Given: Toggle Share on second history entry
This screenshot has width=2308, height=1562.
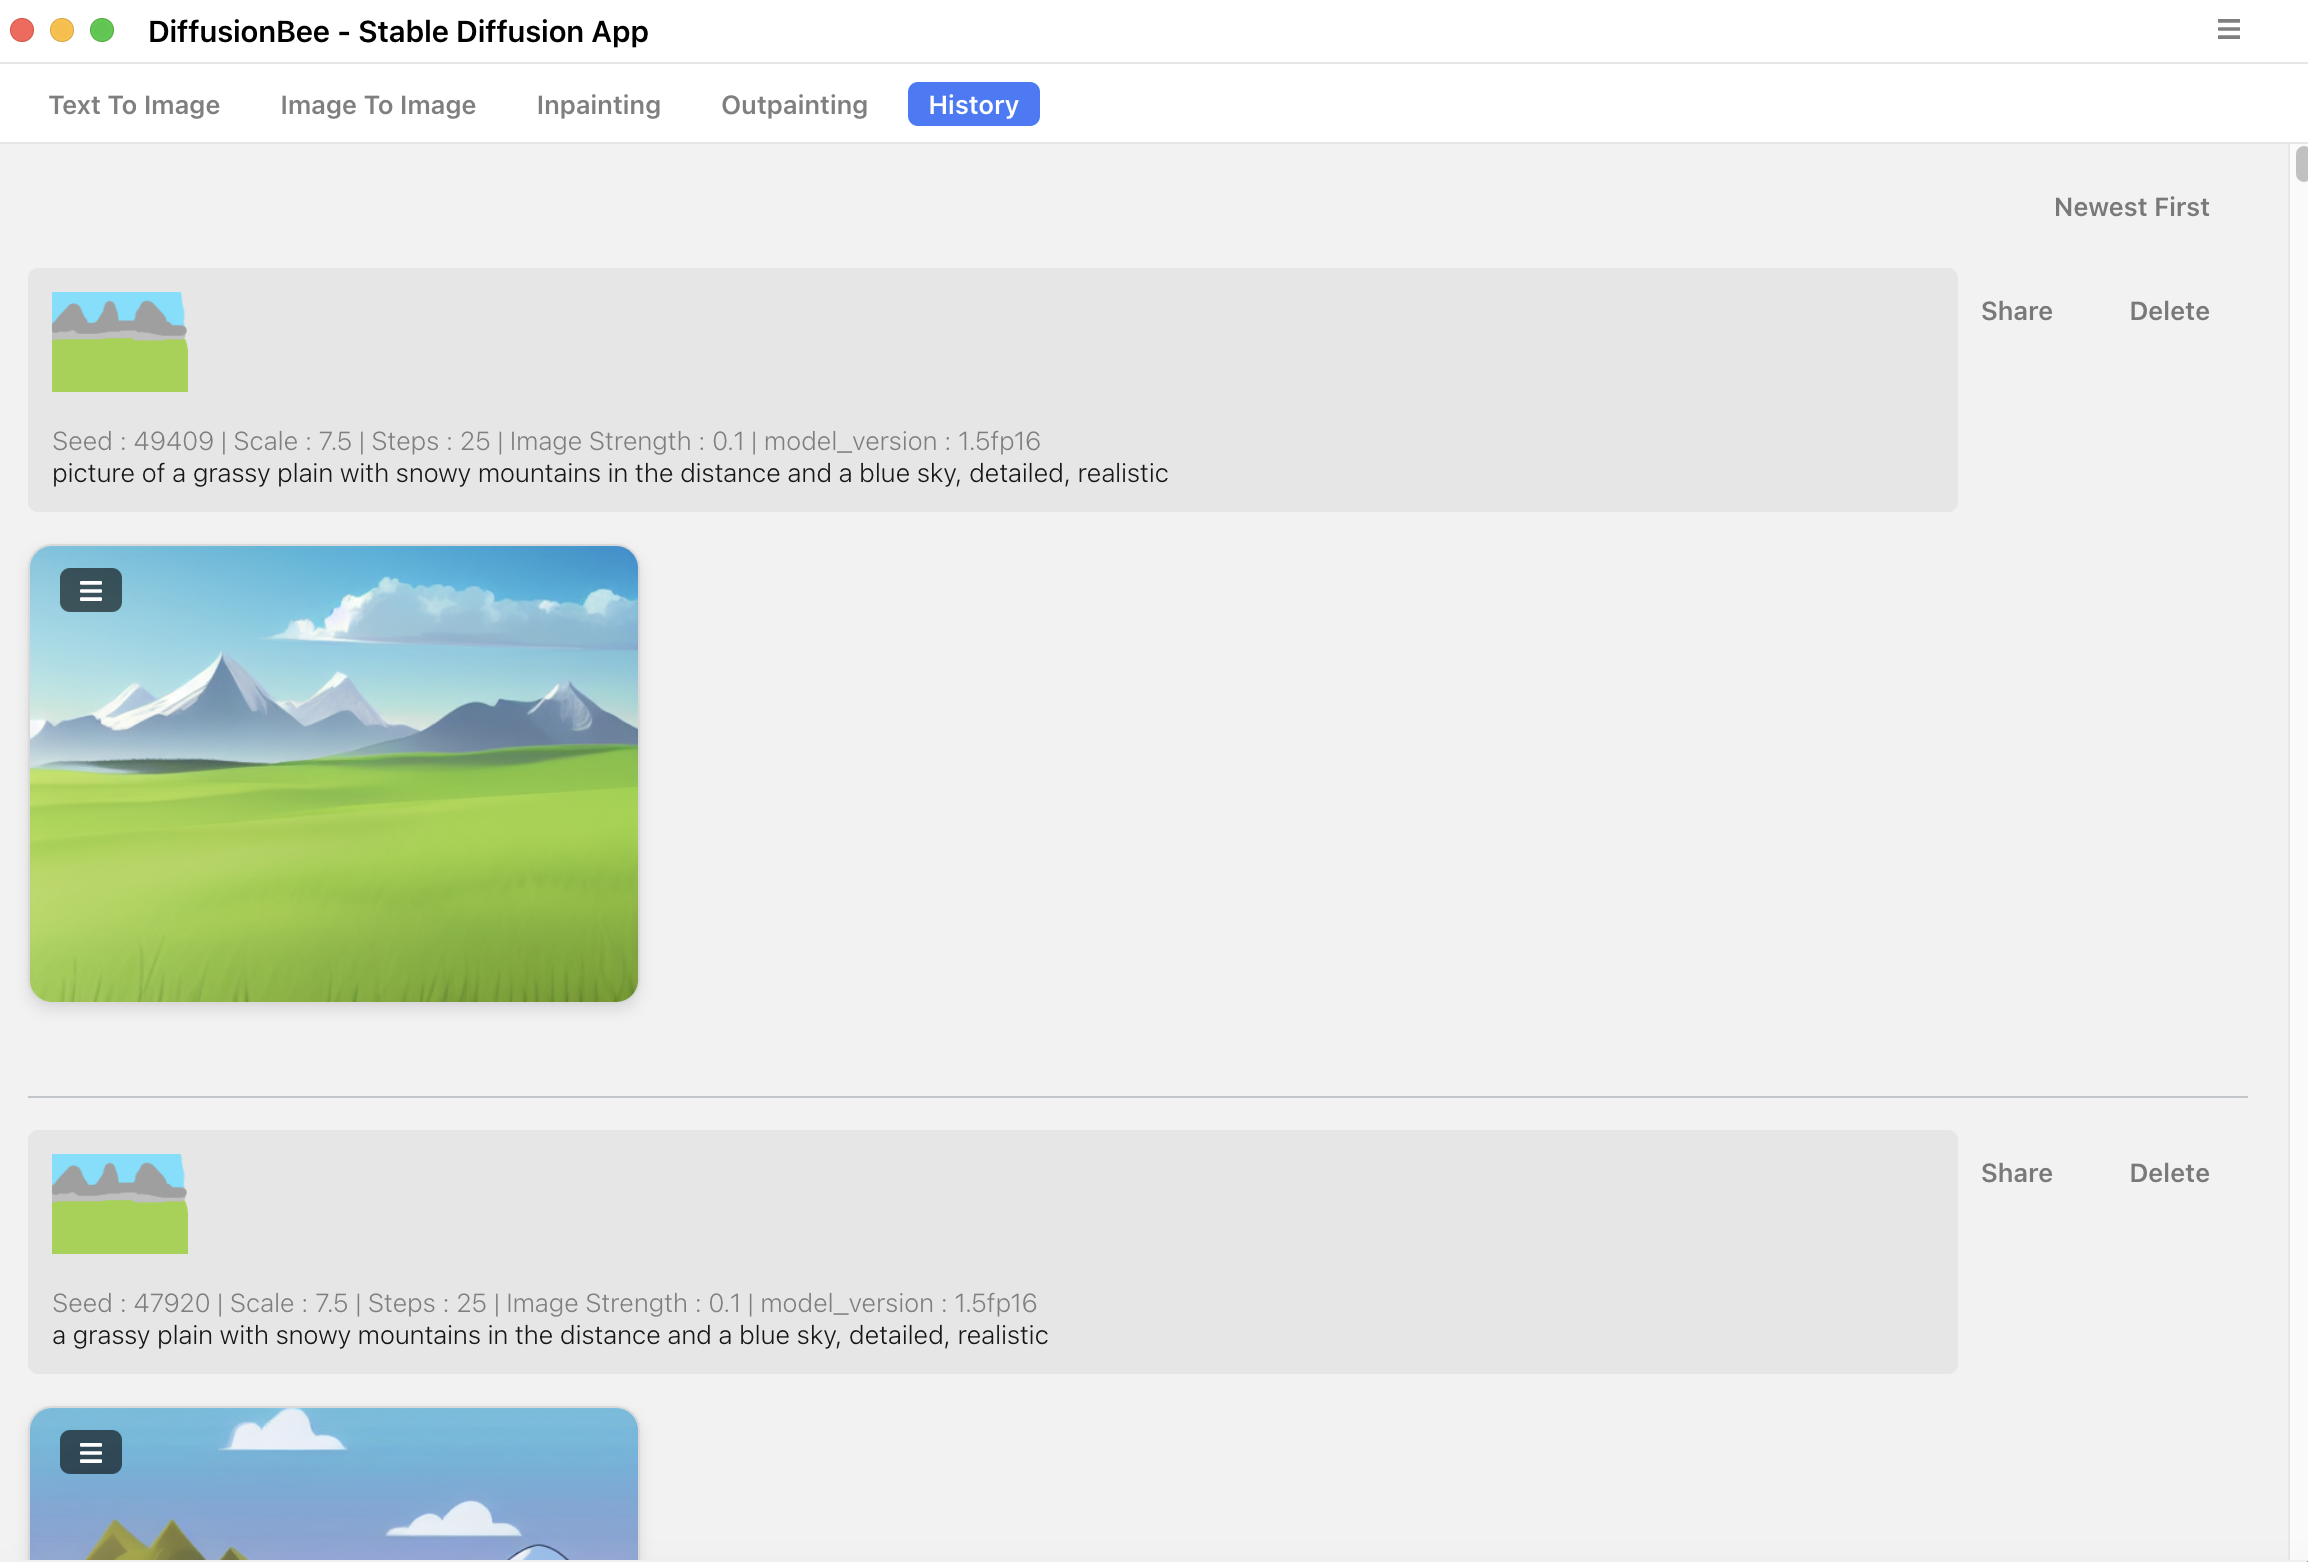Looking at the screenshot, I should click(x=2017, y=1172).
